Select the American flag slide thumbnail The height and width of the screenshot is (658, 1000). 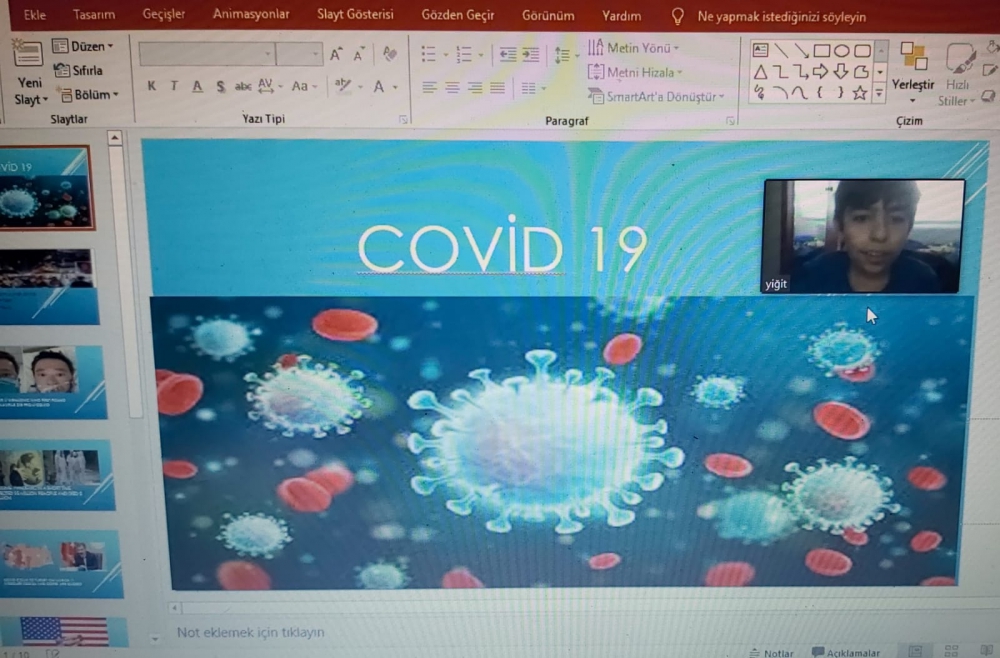[64, 631]
